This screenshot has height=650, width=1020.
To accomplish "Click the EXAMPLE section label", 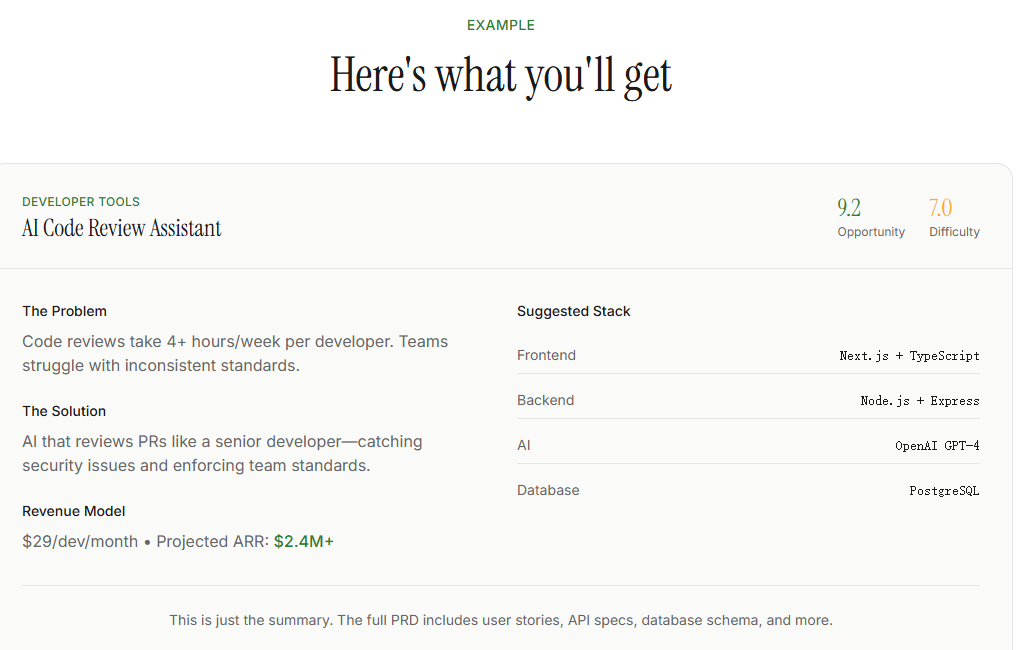I will point(500,25).
